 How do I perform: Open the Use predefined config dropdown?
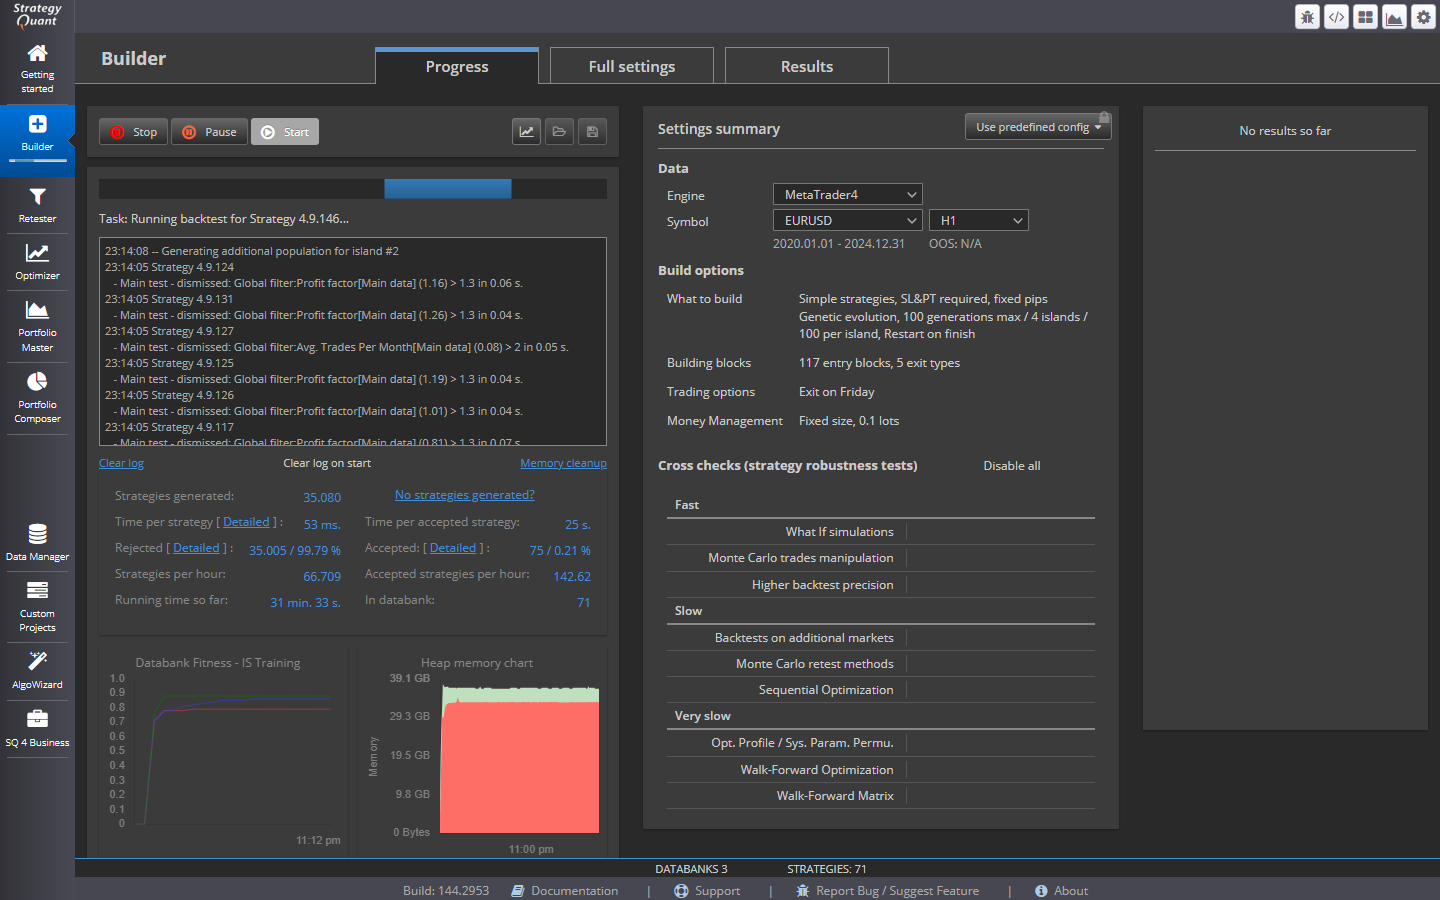(1038, 127)
